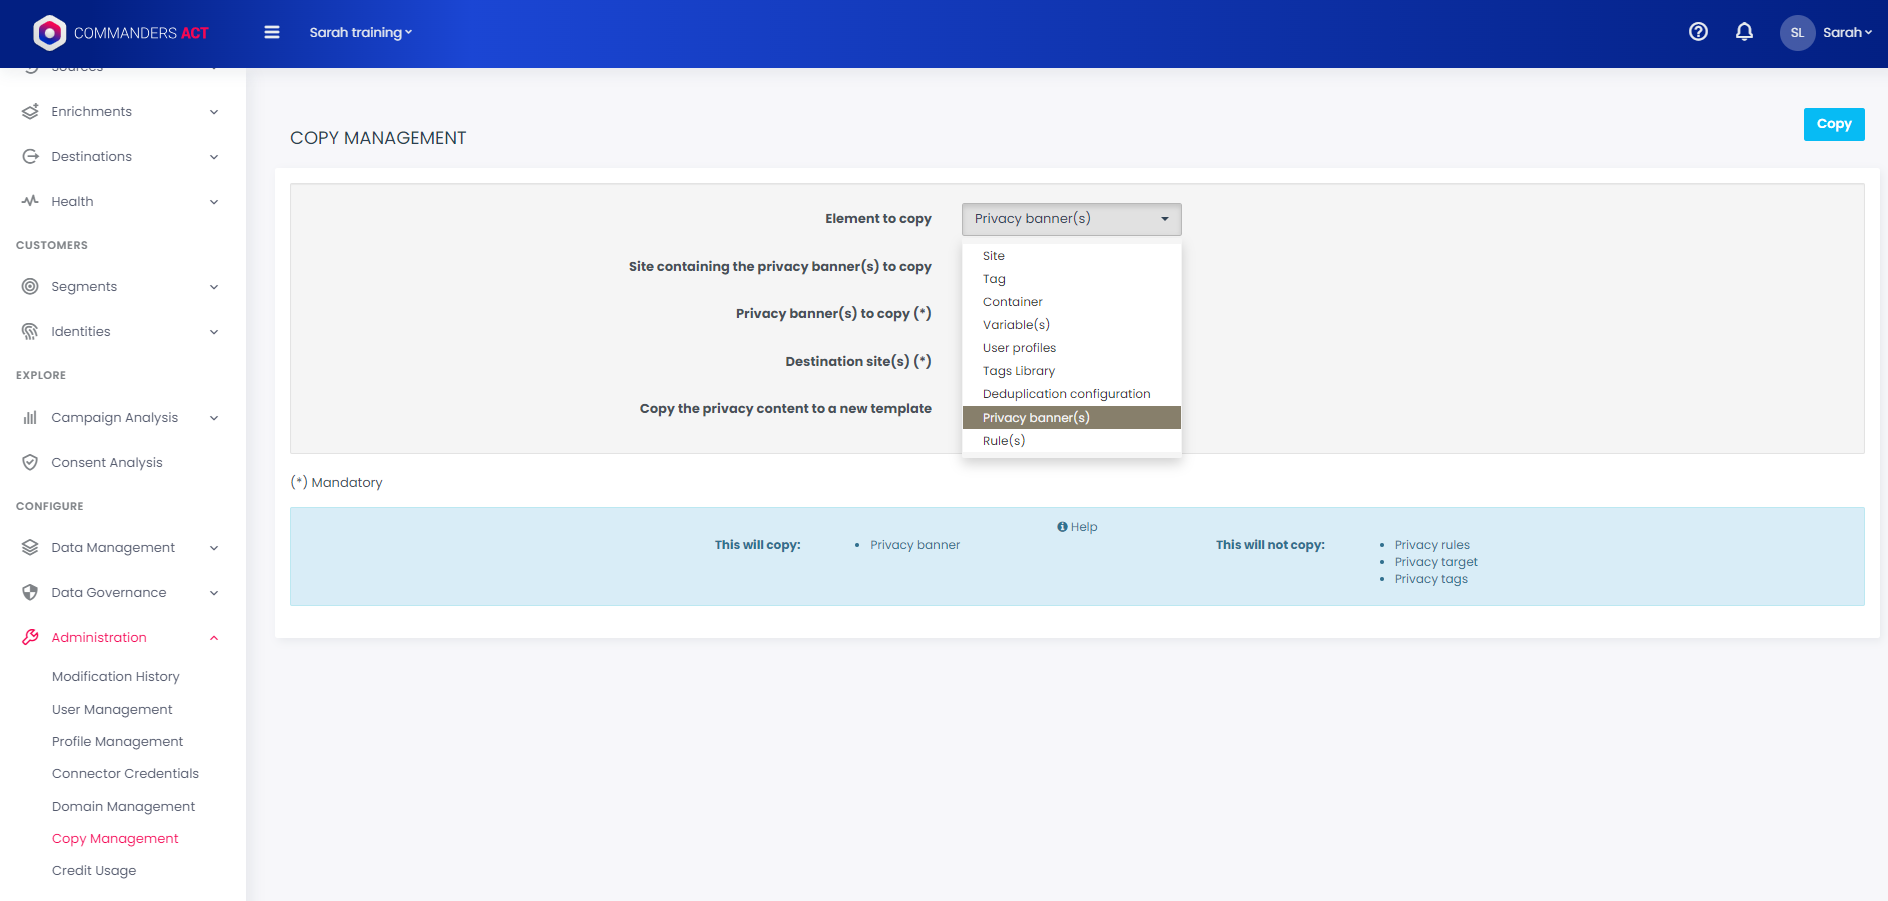Viewport: 1888px width, 901px height.
Task: Collapse the Administration section chevron
Action: point(214,638)
